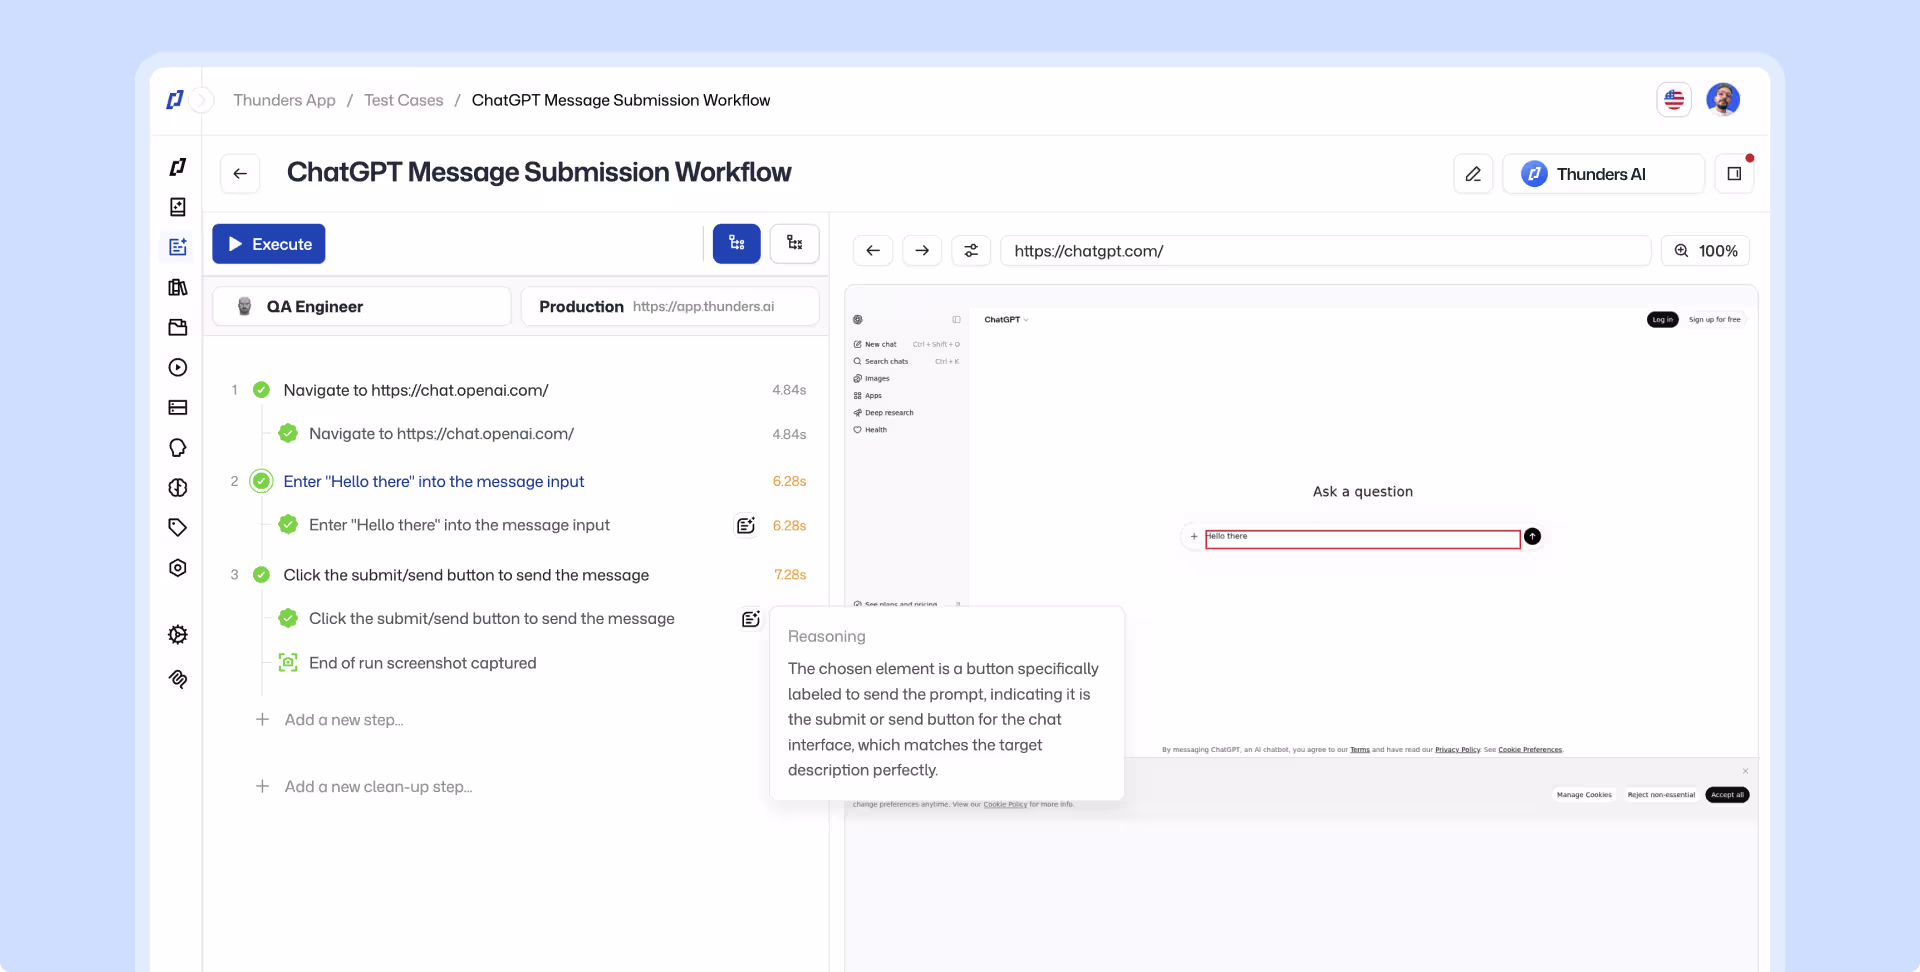
Task: Select the Click submit/send button sub-step
Action: pos(492,619)
